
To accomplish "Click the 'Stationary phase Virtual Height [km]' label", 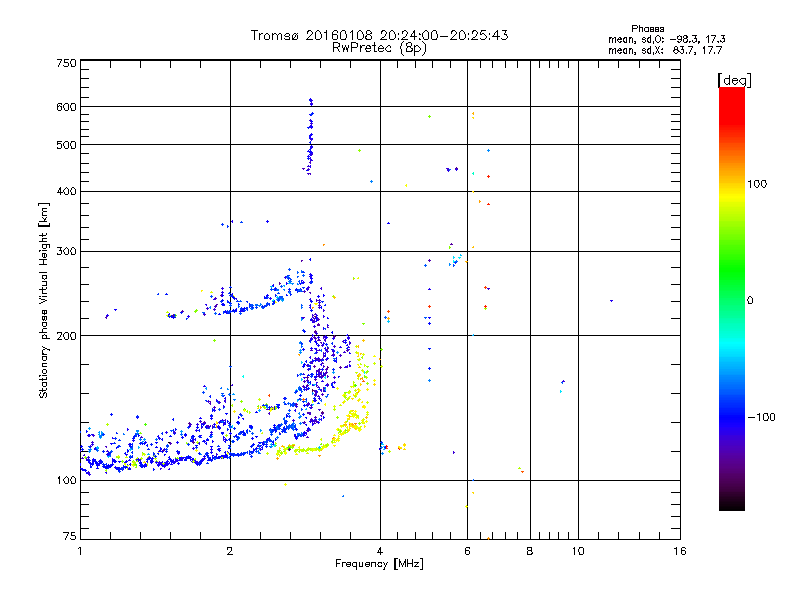I will tap(44, 301).
